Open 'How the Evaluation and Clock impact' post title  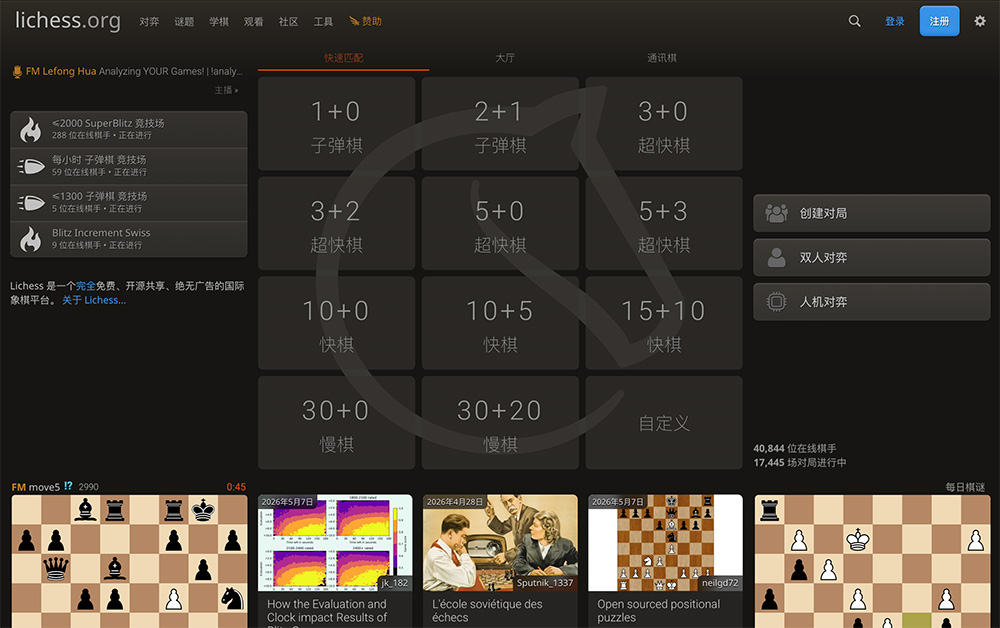coord(327,611)
